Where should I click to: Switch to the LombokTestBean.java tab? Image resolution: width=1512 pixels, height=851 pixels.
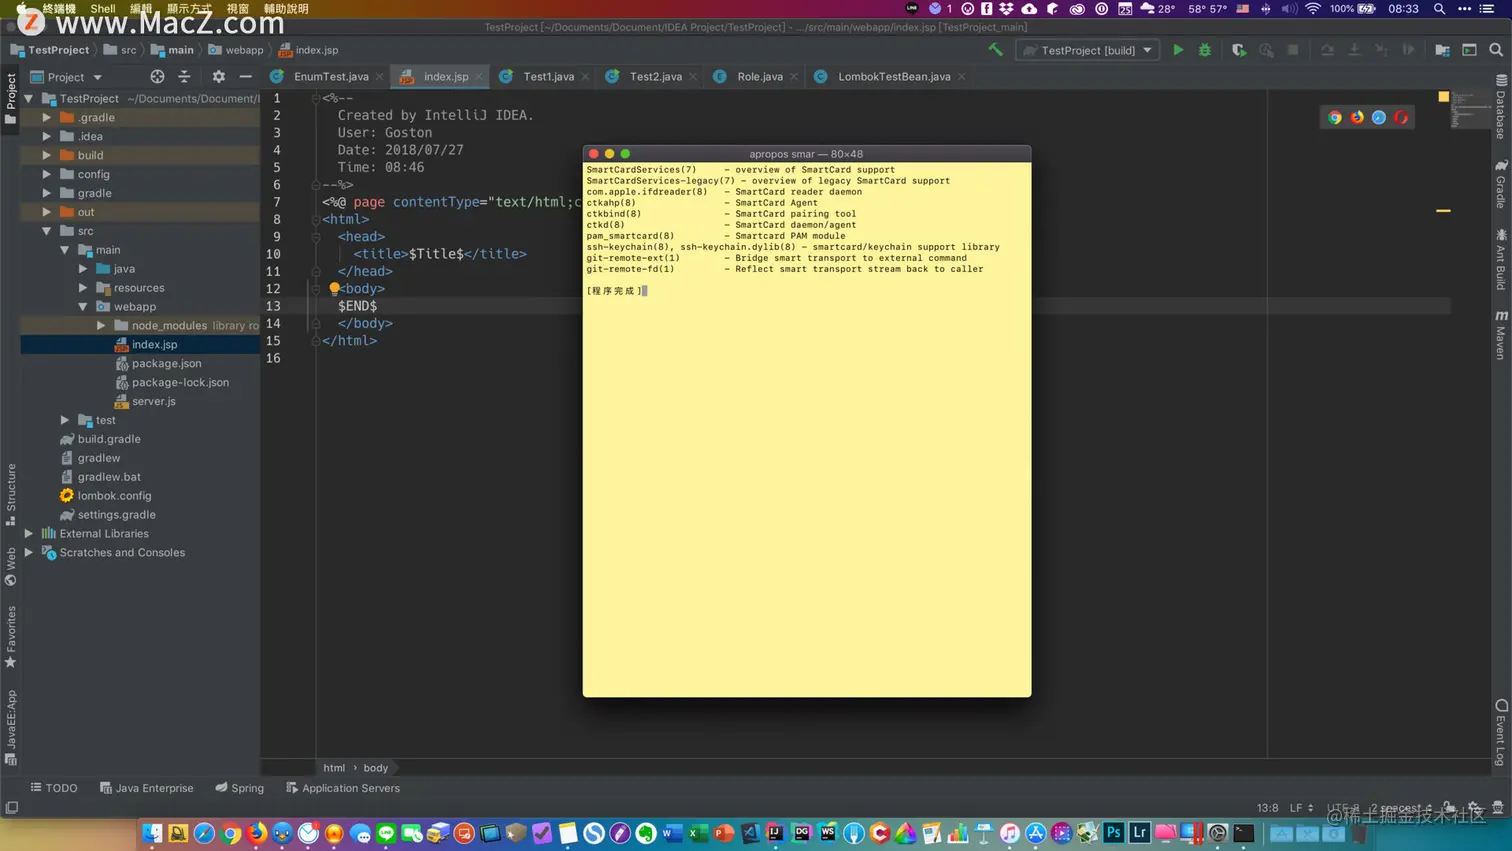point(890,77)
